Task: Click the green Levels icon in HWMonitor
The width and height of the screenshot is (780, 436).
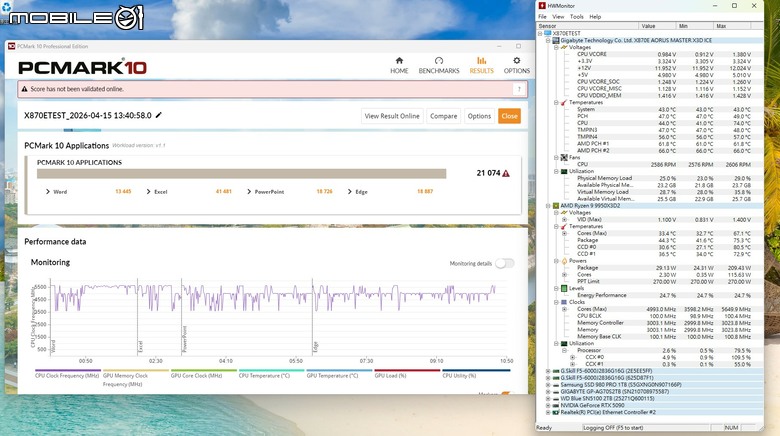Action: (564, 288)
